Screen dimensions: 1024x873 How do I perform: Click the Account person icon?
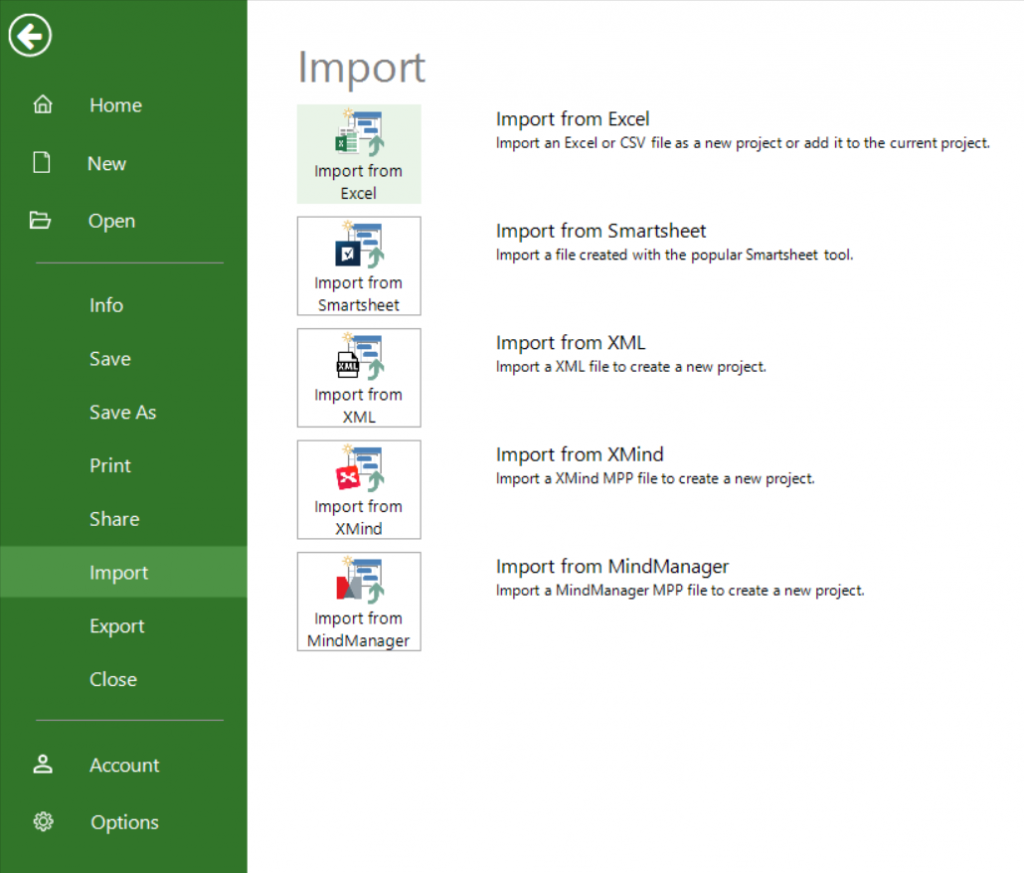(x=42, y=764)
